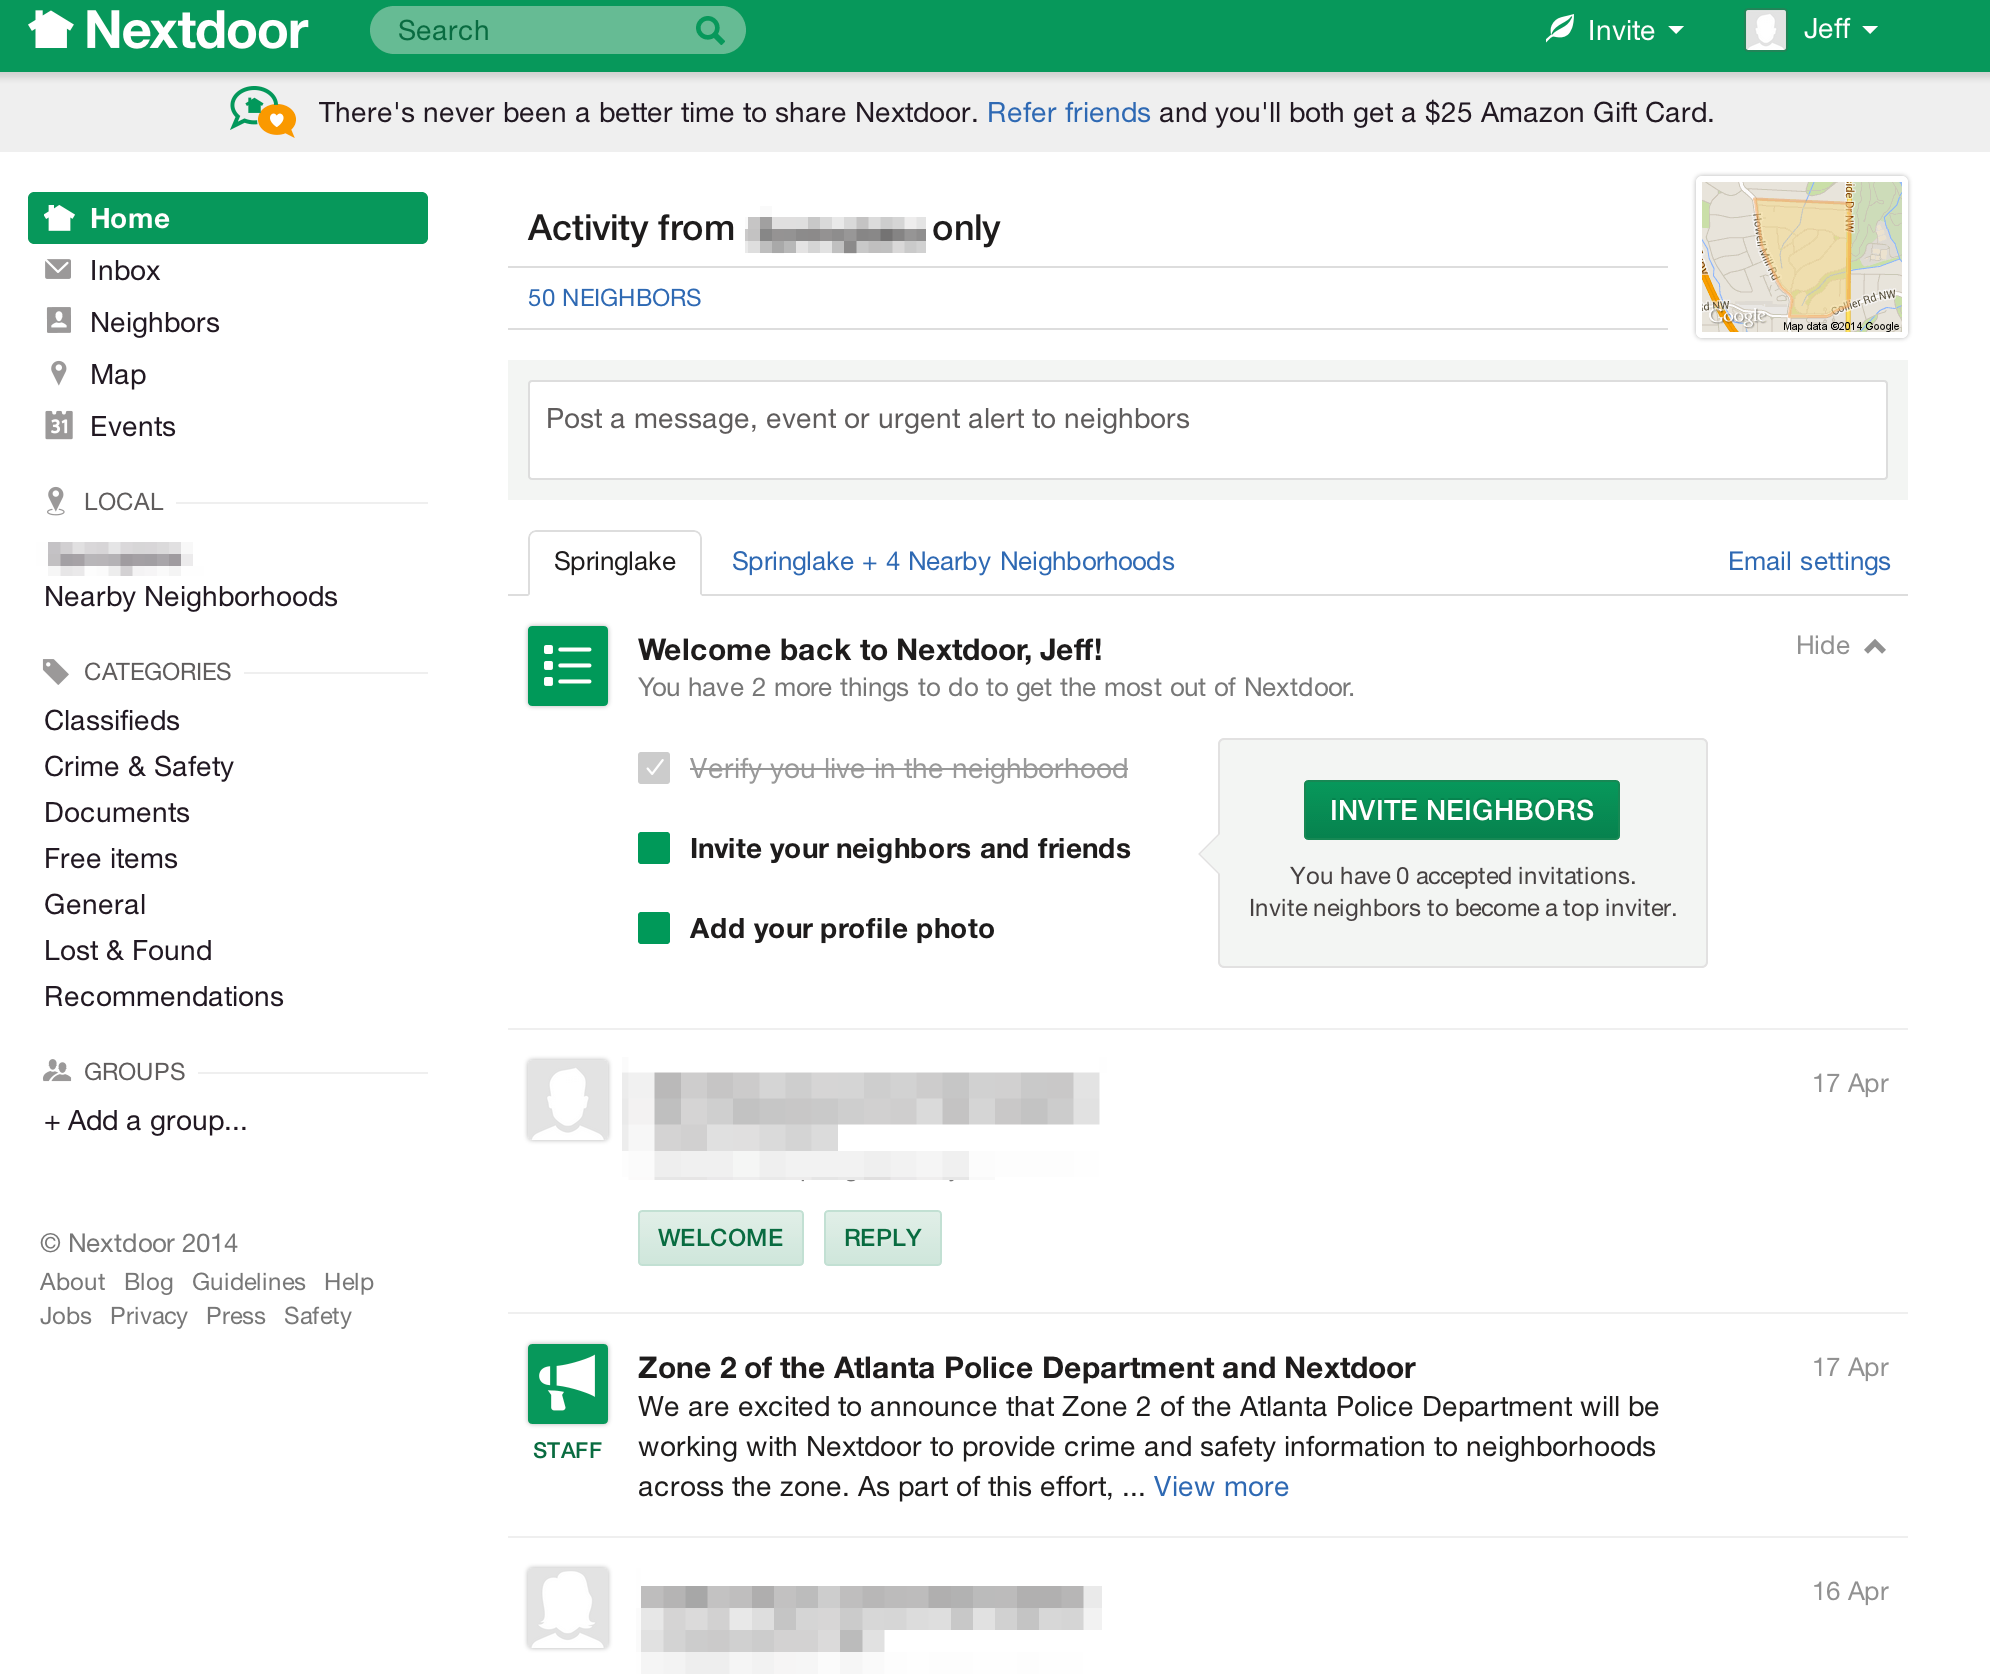This screenshot has height=1674, width=1990.
Task: Open Map in the sidebar
Action: tap(118, 374)
